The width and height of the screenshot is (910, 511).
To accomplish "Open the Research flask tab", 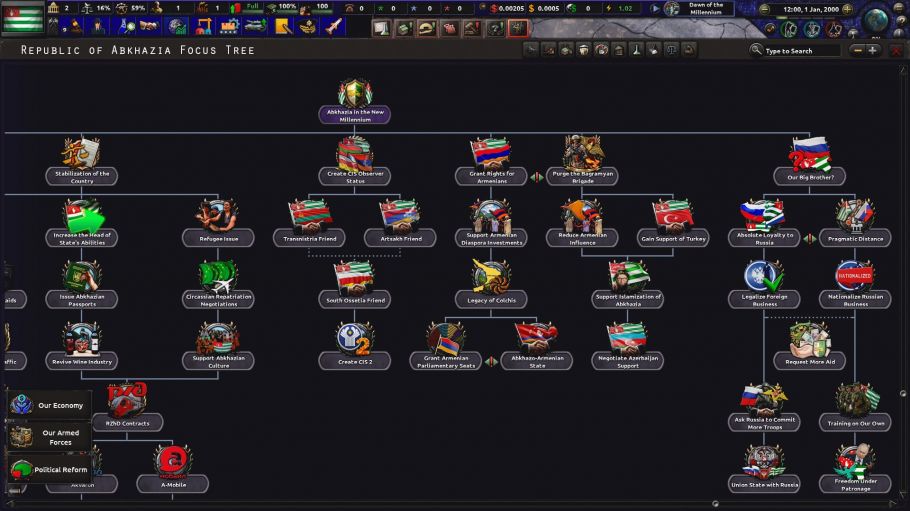I will (x=125, y=27).
